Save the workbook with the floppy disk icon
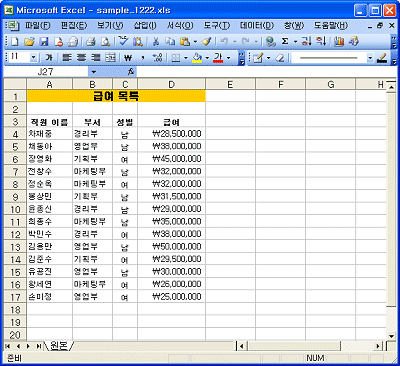 click(44, 41)
